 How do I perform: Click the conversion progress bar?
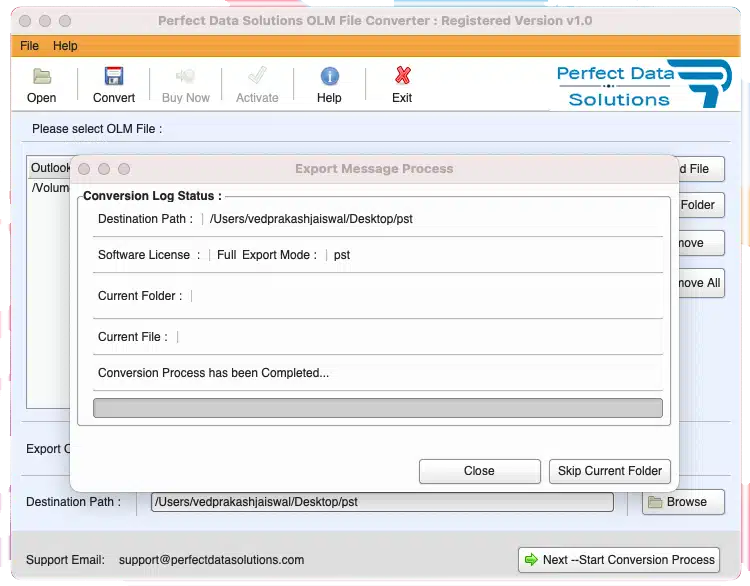pos(378,408)
